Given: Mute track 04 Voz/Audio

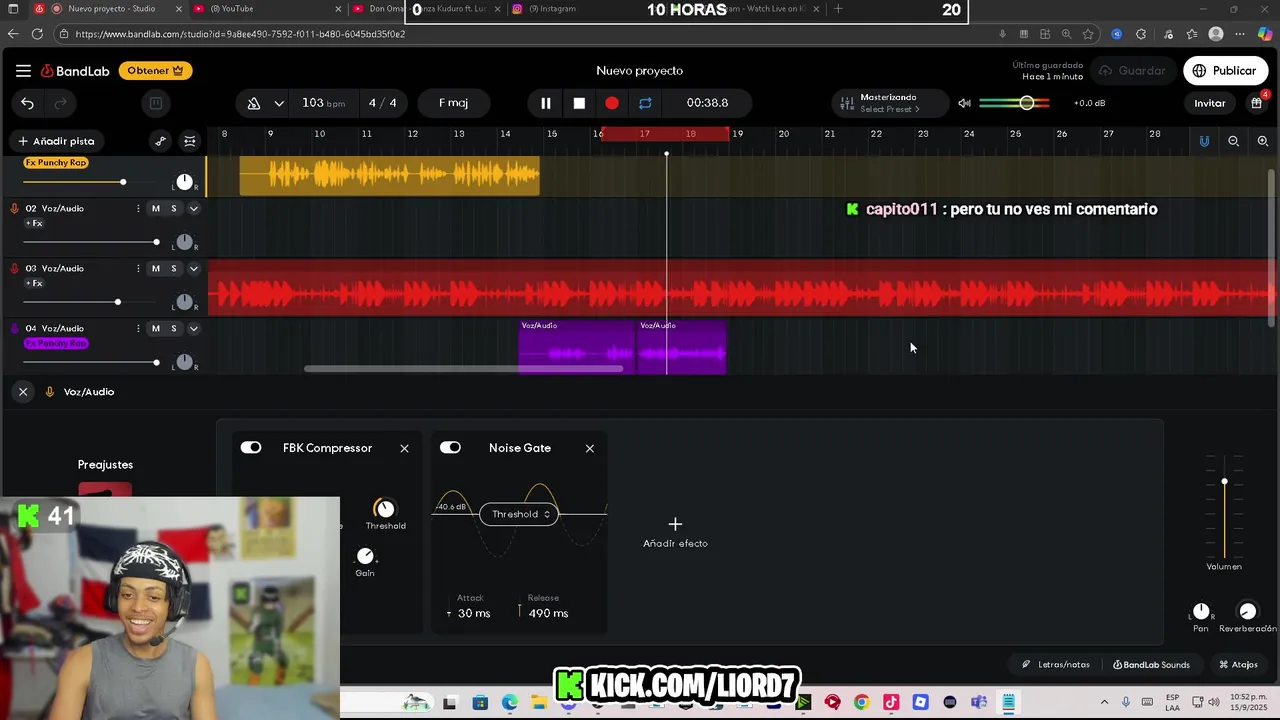Looking at the screenshot, I should coord(155,329).
